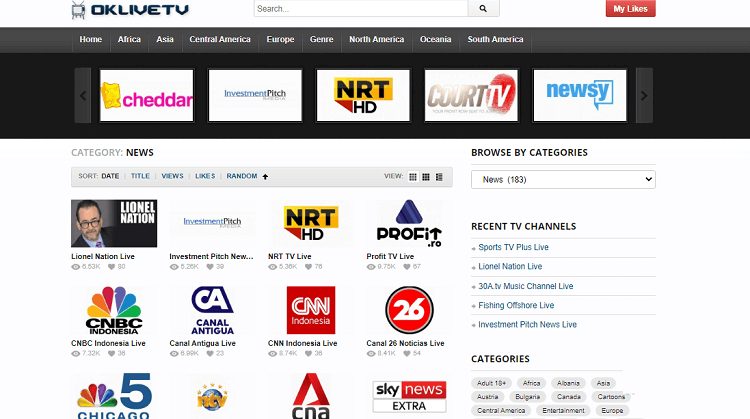Open Sports TV Plus Live in recent channels
The height and width of the screenshot is (419, 750).
point(513,247)
